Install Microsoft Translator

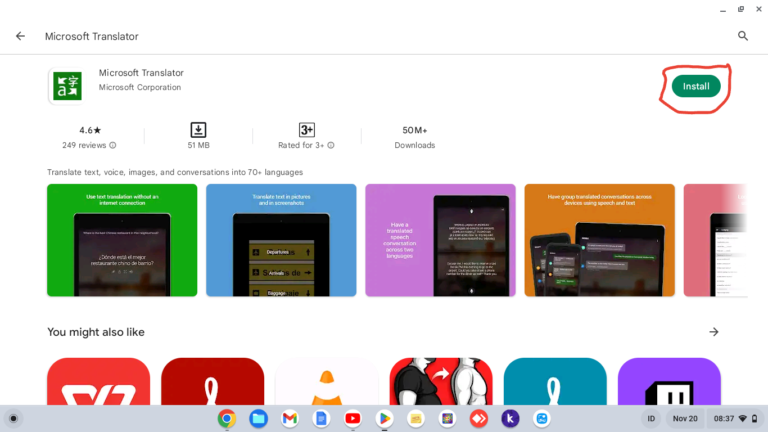pyautogui.click(x=696, y=86)
